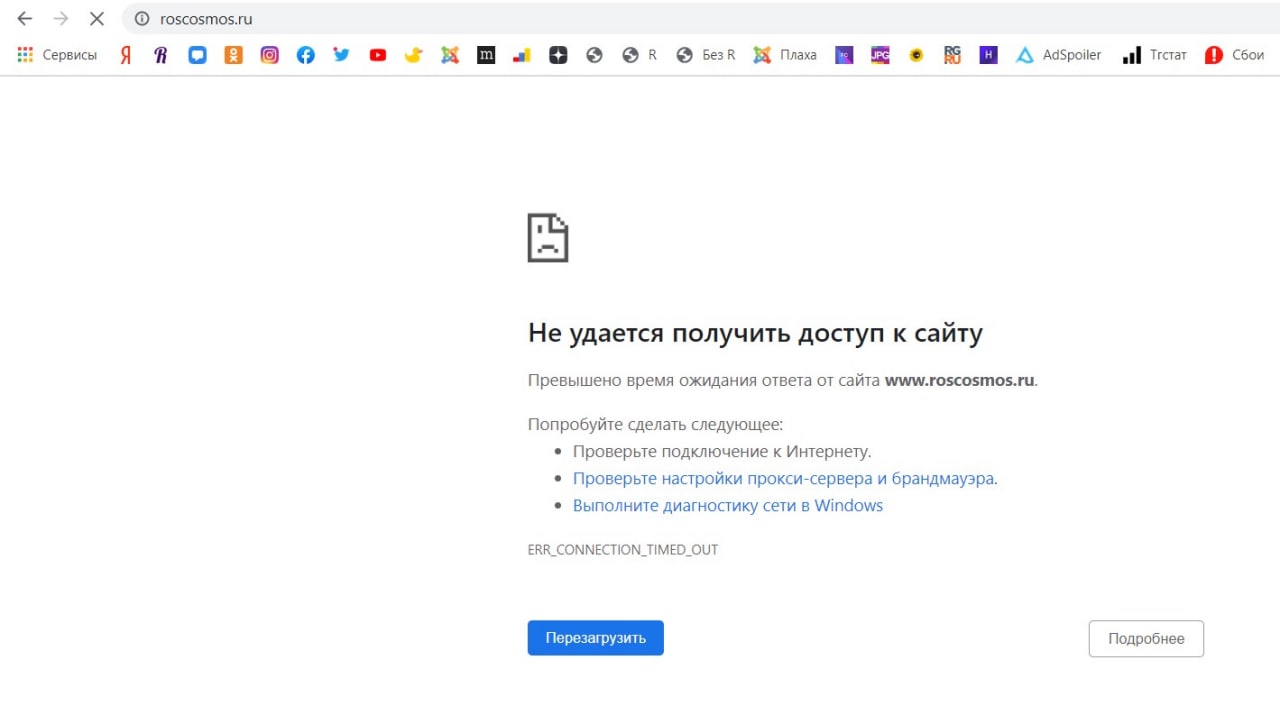Open the AdSpoiler bookmark
The height and width of the screenshot is (706, 1280).
click(x=1058, y=55)
